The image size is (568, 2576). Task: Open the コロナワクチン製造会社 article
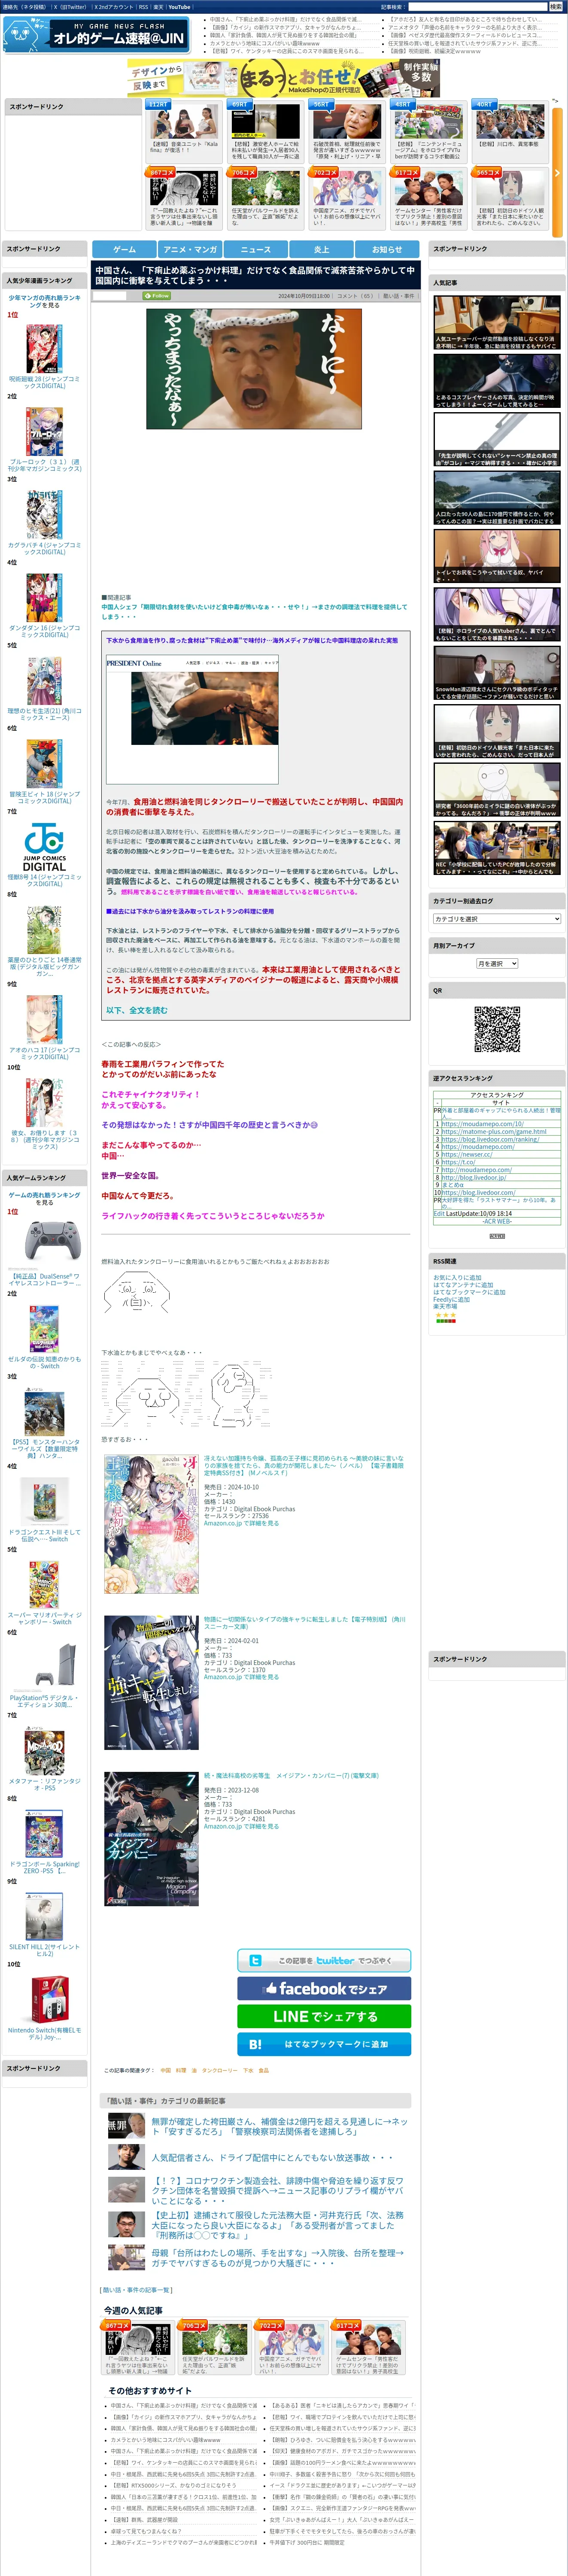(279, 2190)
